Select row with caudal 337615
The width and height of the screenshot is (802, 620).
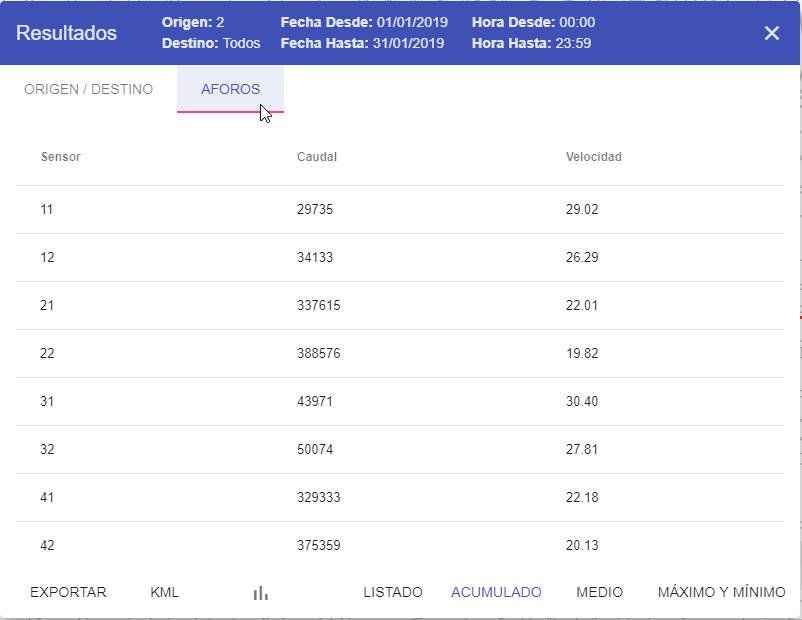coord(318,306)
